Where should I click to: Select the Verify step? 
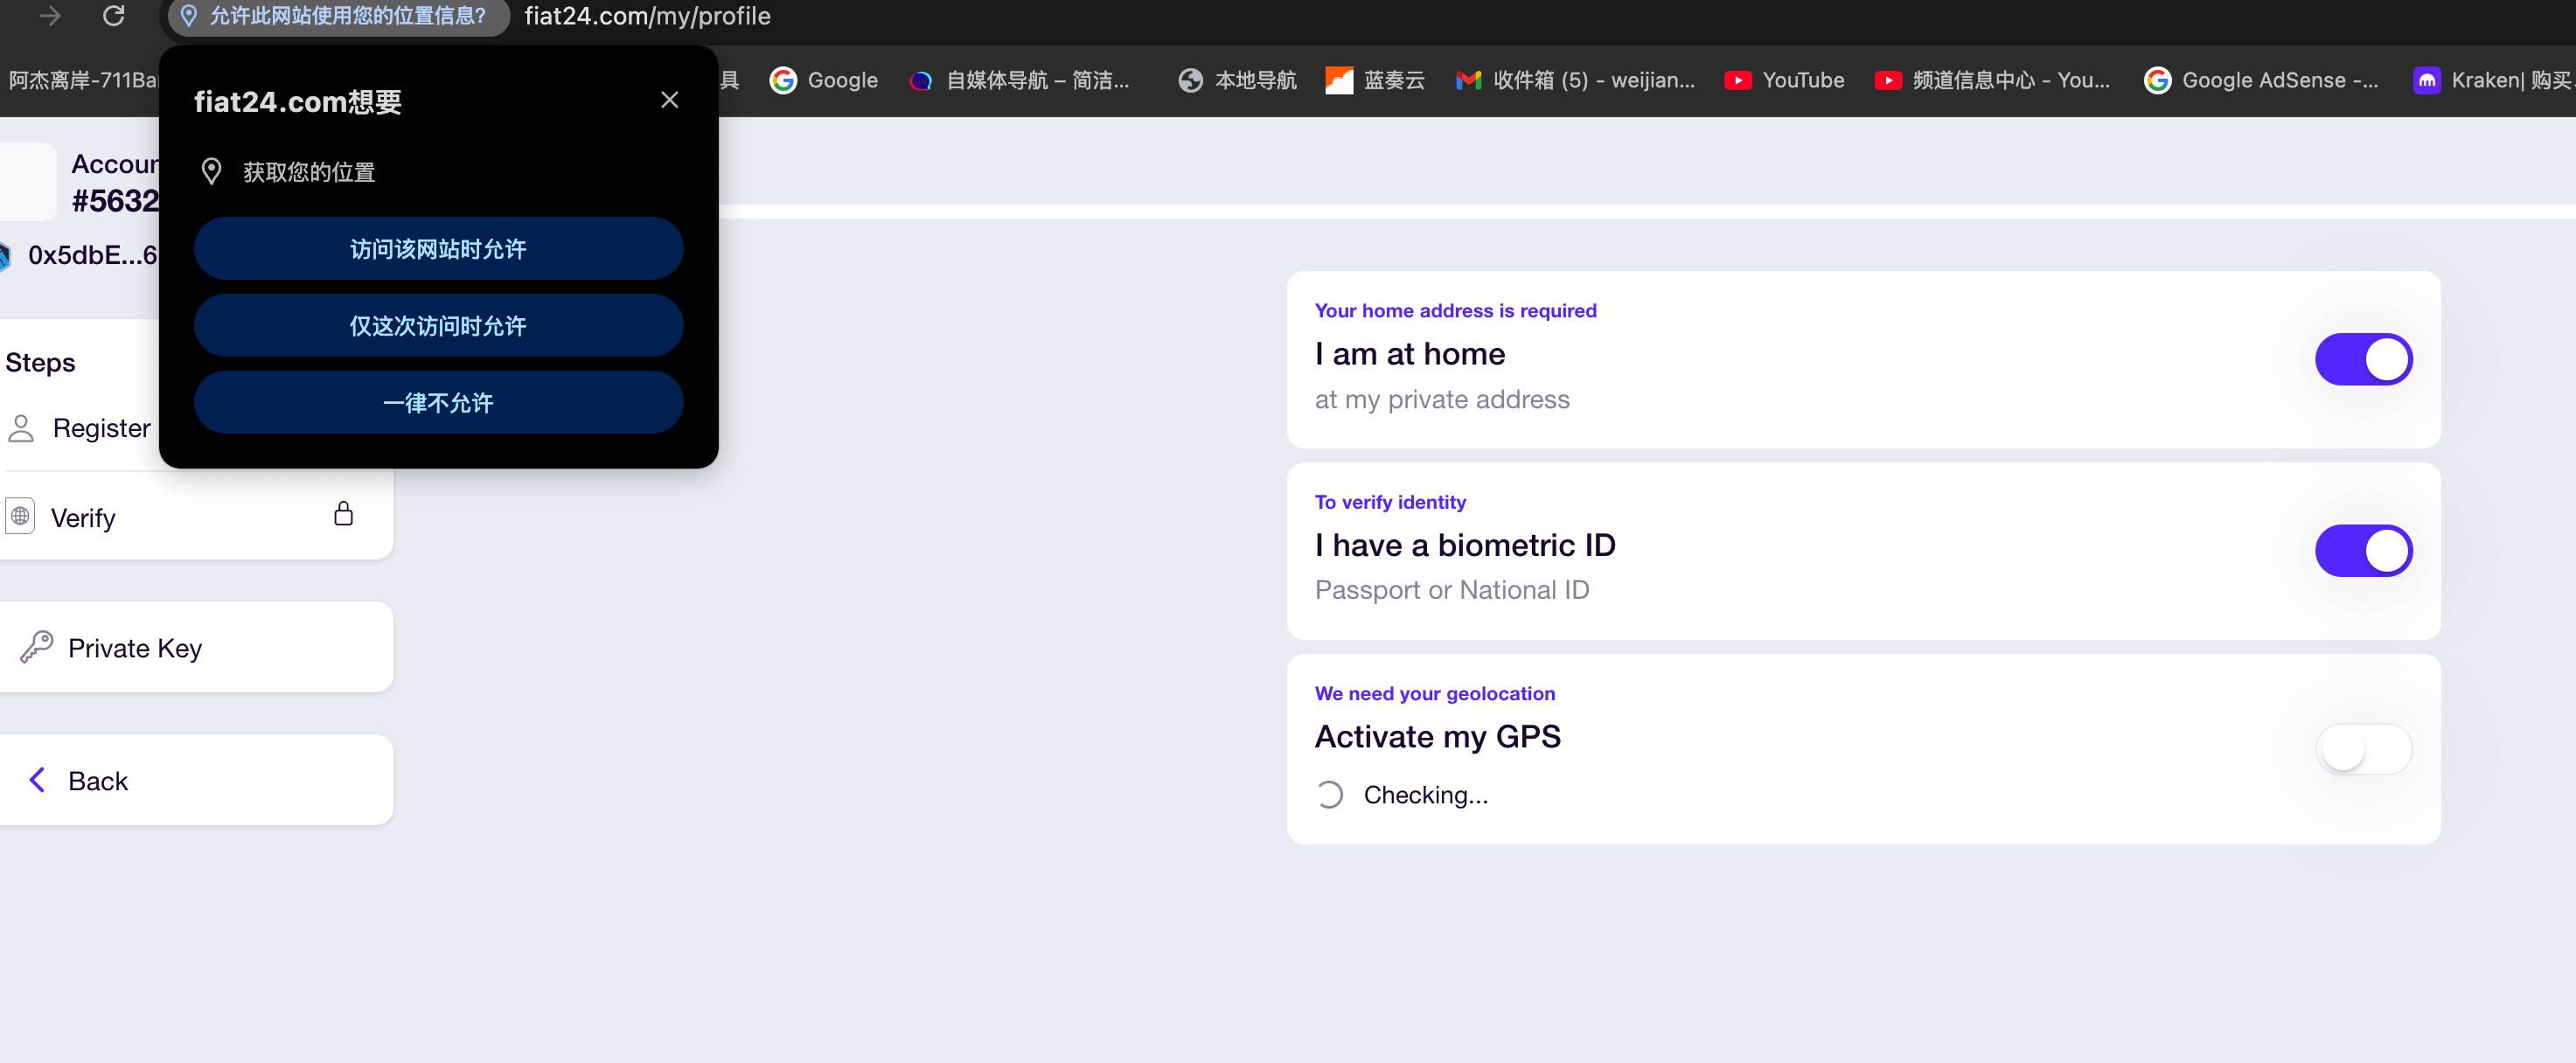pyautogui.click(x=83, y=517)
